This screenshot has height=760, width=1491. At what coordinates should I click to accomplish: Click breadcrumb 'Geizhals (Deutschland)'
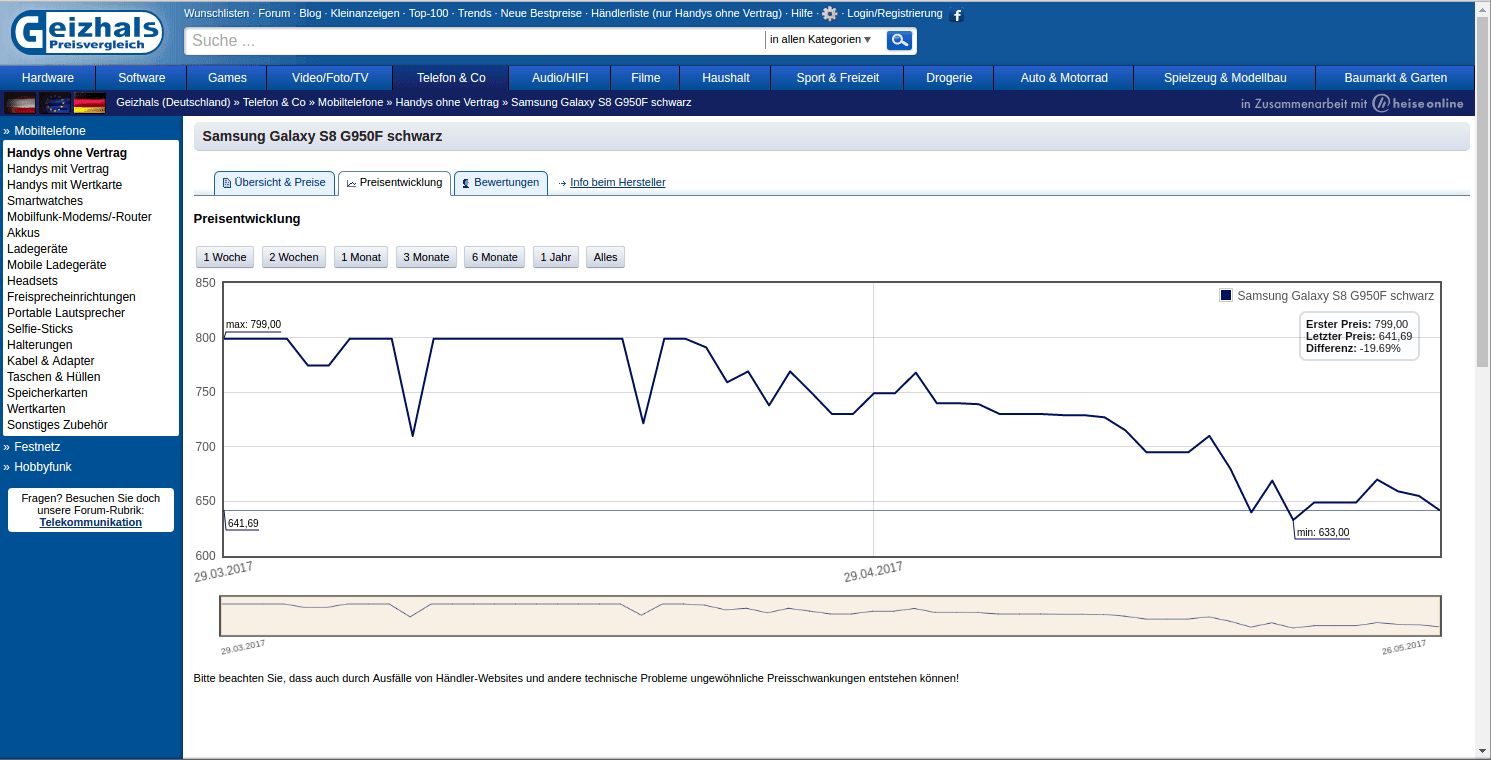pyautogui.click(x=173, y=102)
